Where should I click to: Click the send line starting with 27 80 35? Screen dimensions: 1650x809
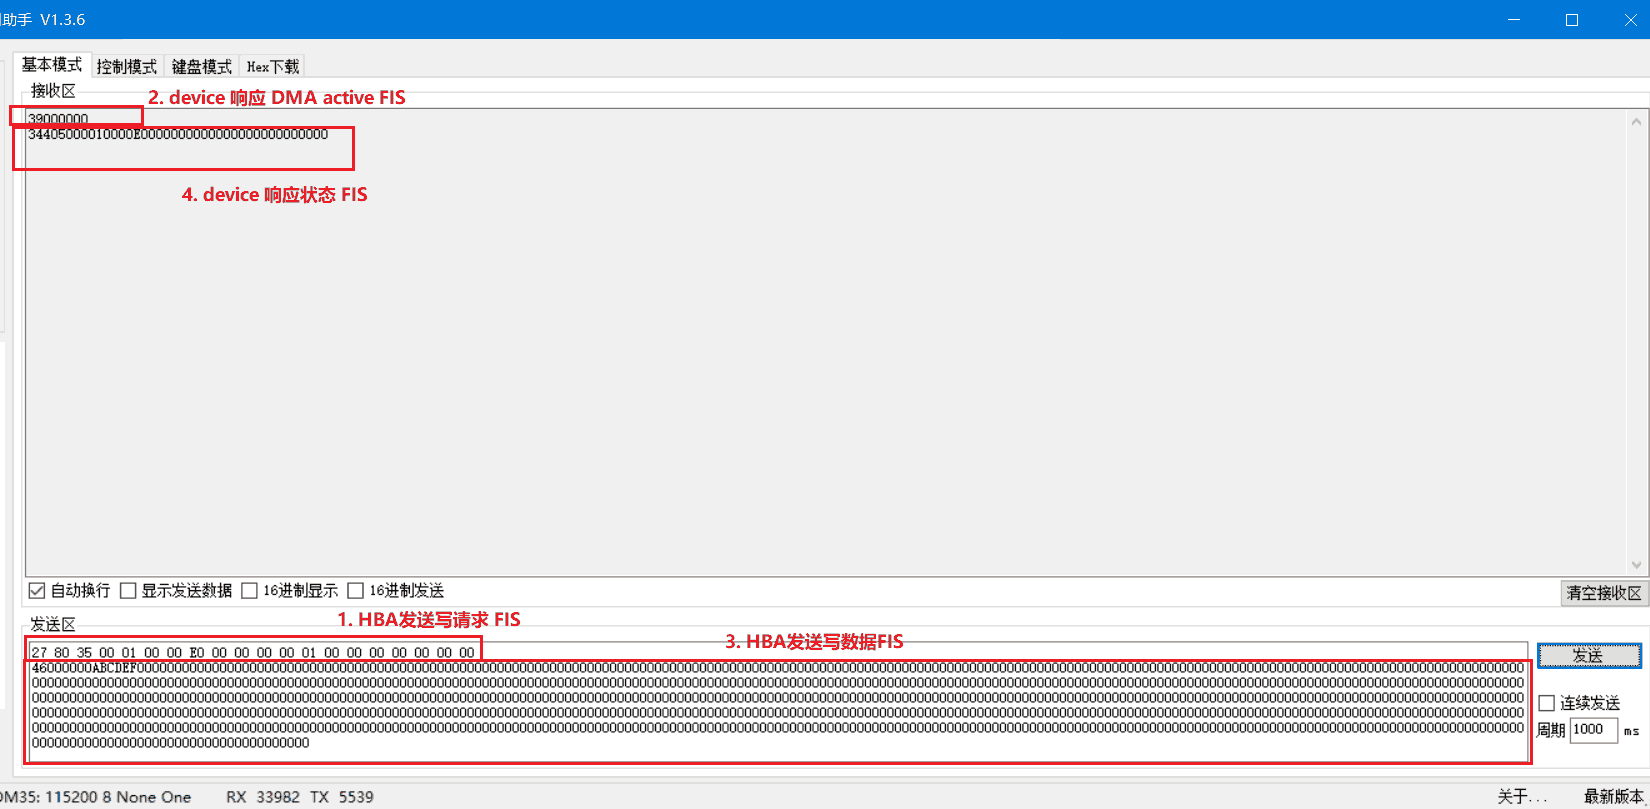point(253,653)
